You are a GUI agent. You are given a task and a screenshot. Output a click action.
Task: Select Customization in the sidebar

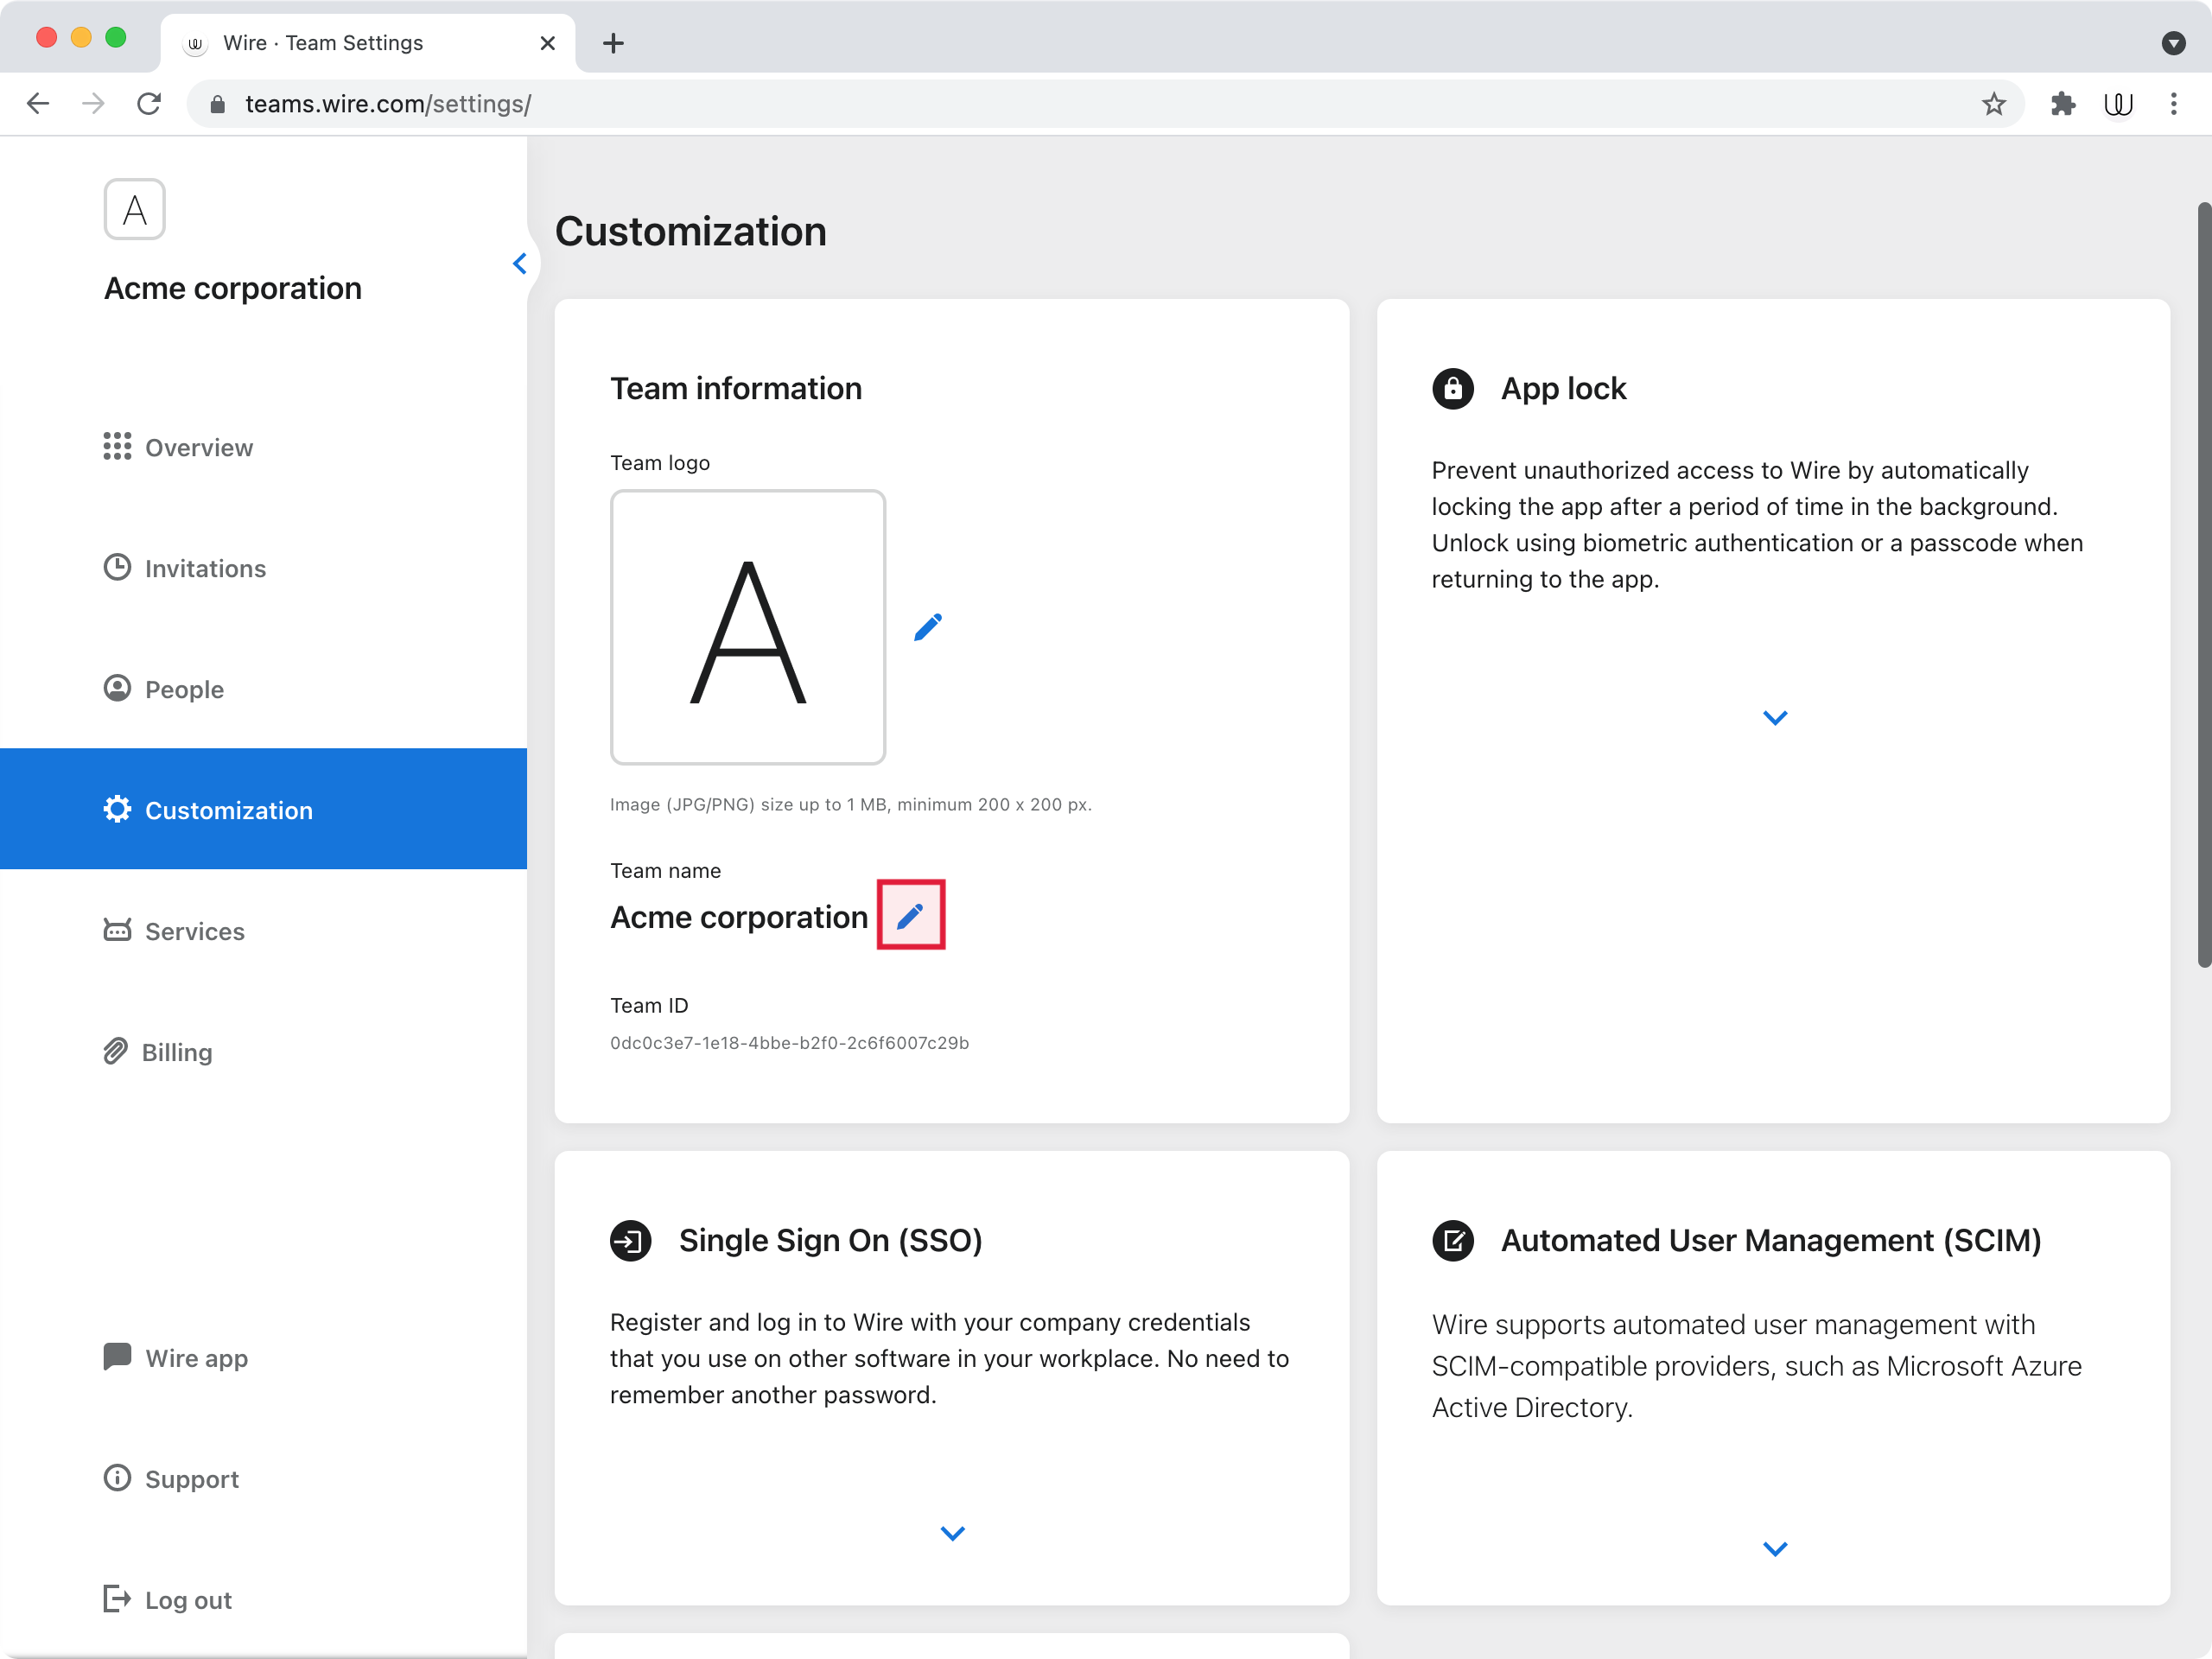[263, 809]
